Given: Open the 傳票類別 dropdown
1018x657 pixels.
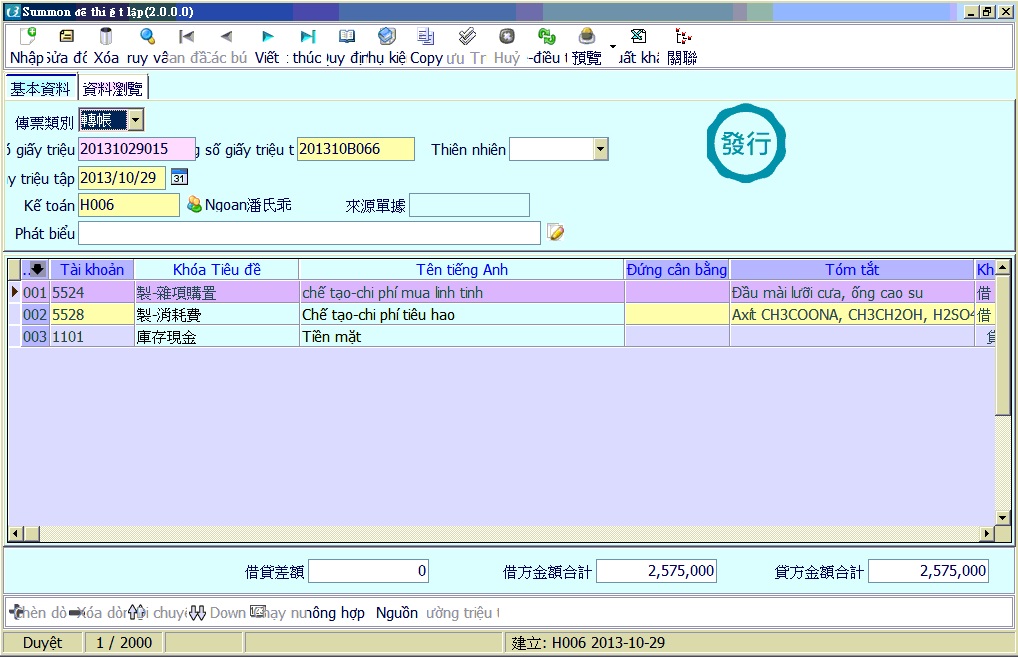Looking at the screenshot, I should [x=135, y=121].
